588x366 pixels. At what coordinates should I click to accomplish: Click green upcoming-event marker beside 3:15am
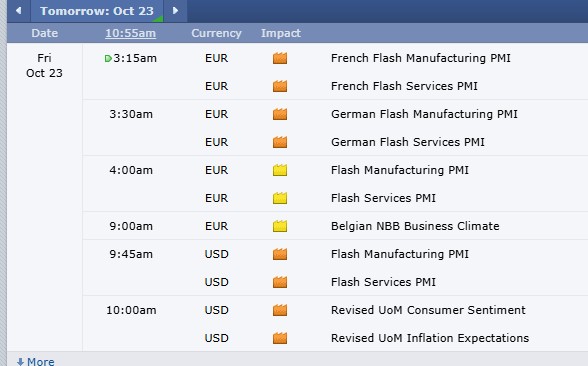click(108, 58)
